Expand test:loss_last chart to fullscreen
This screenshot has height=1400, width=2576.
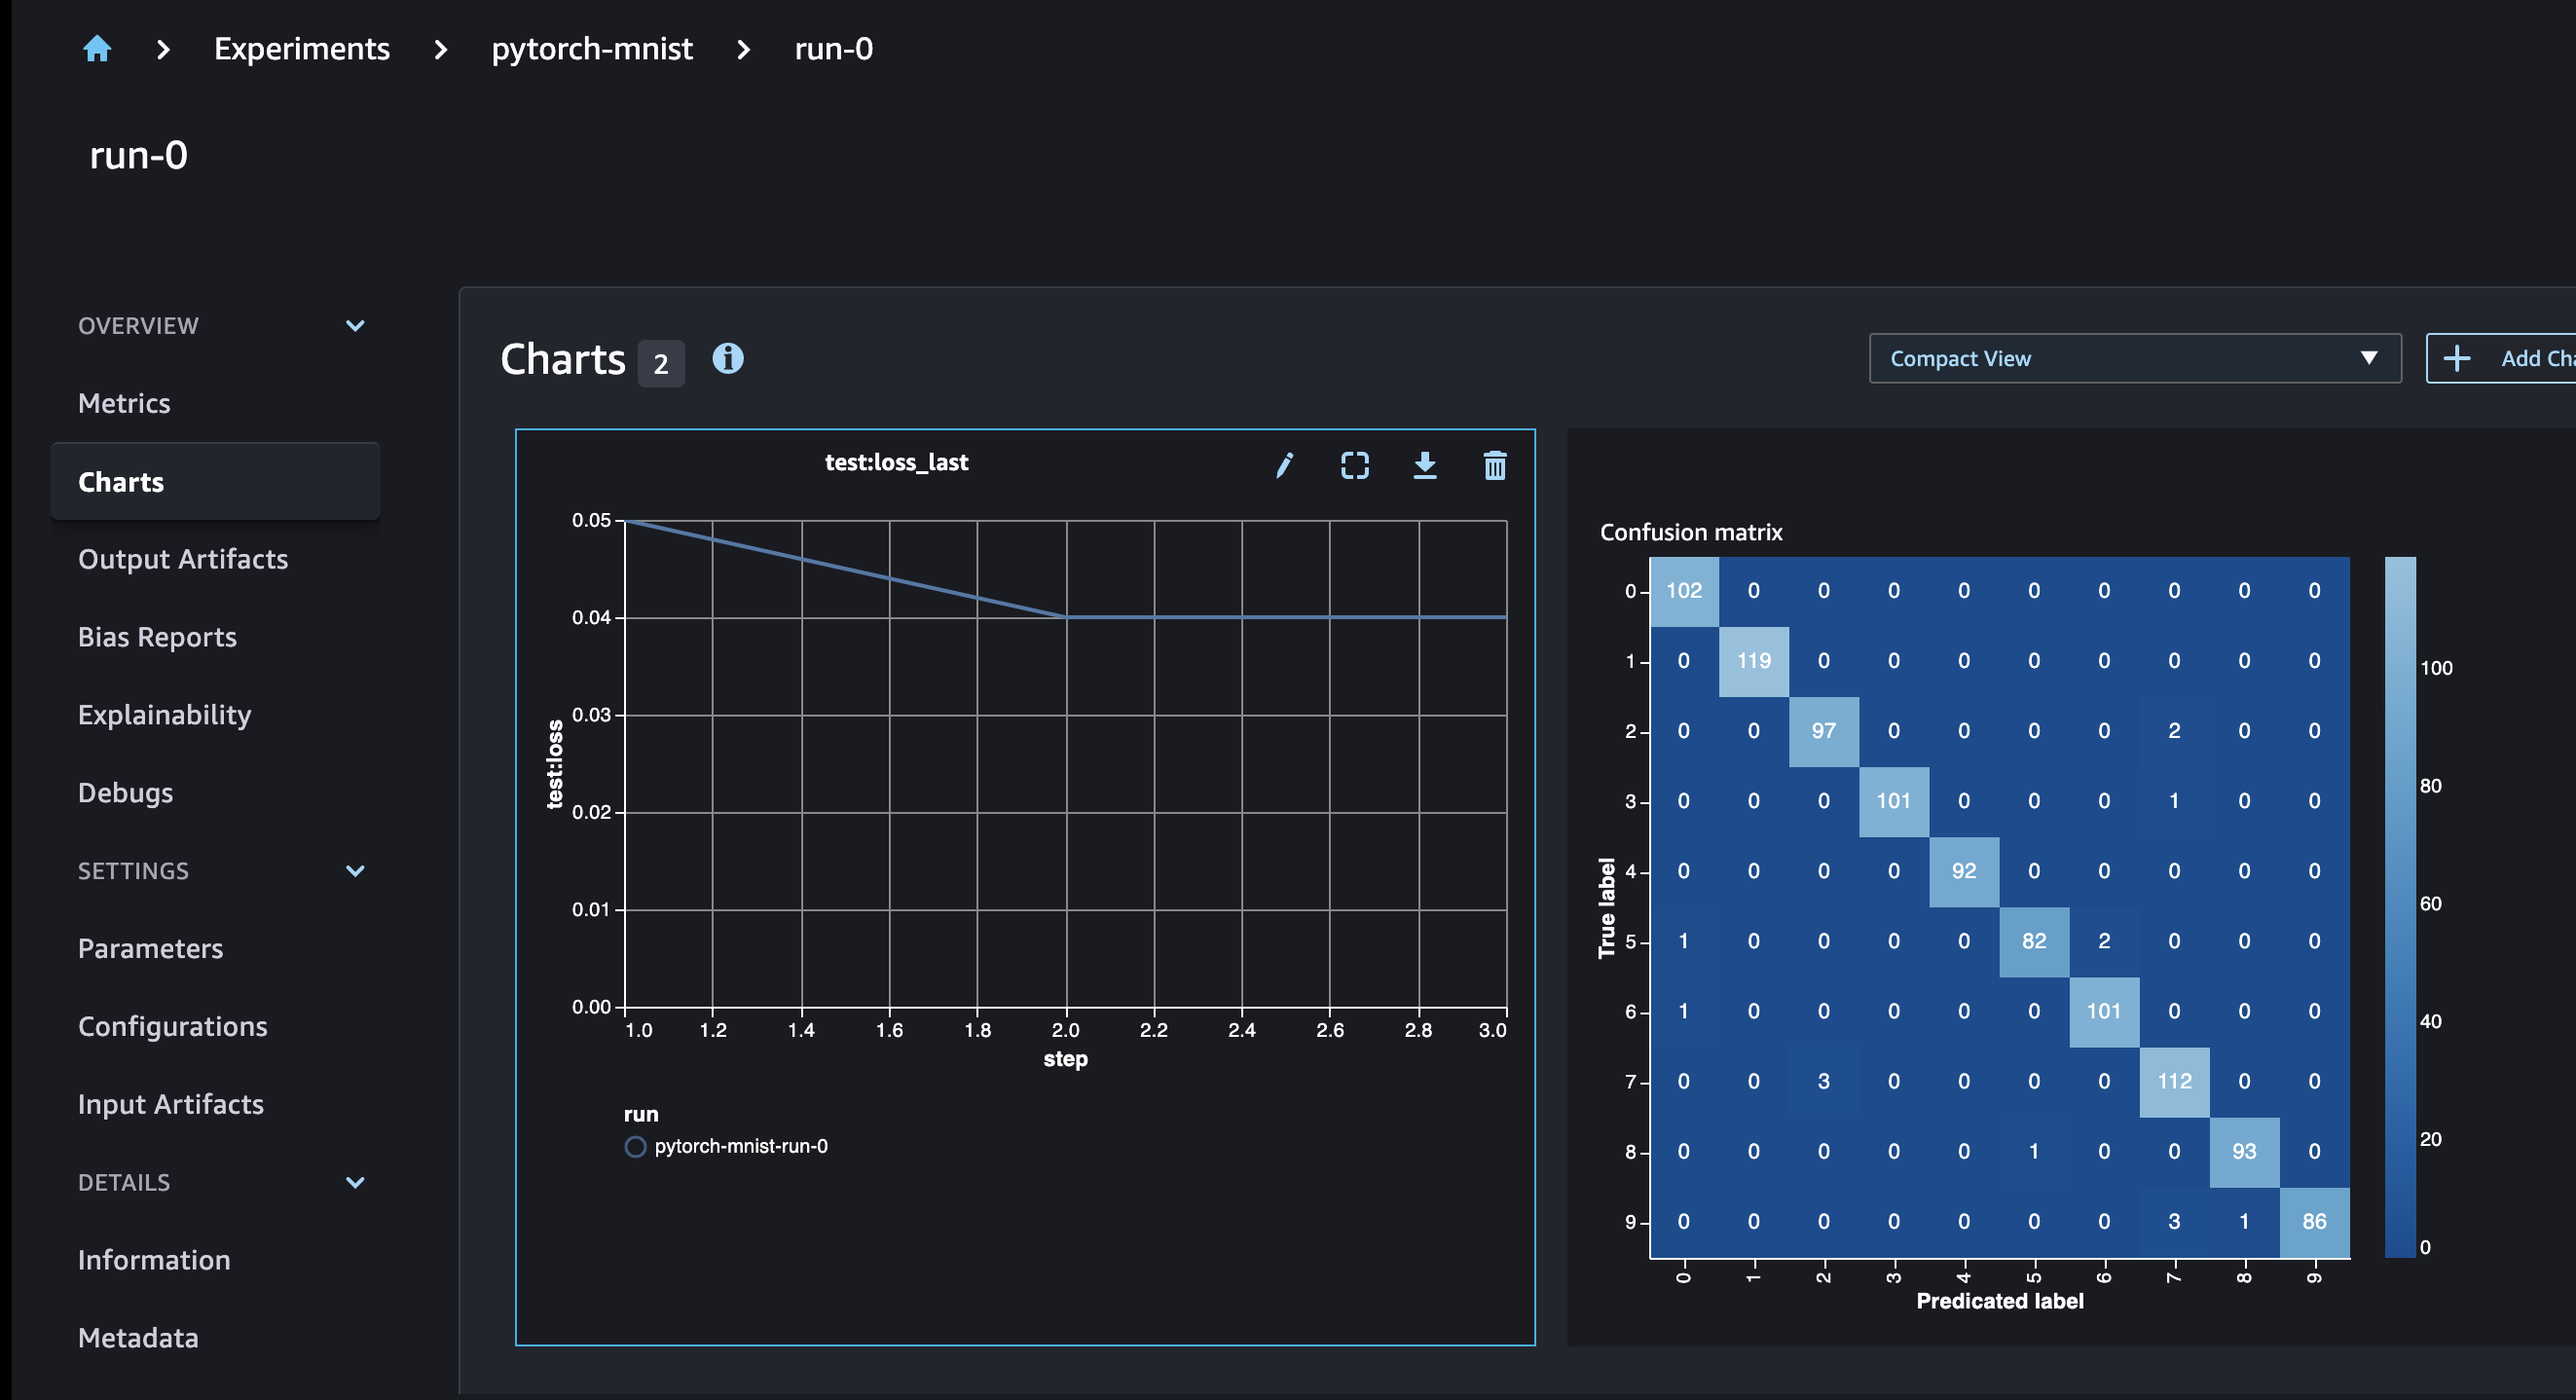point(1354,465)
